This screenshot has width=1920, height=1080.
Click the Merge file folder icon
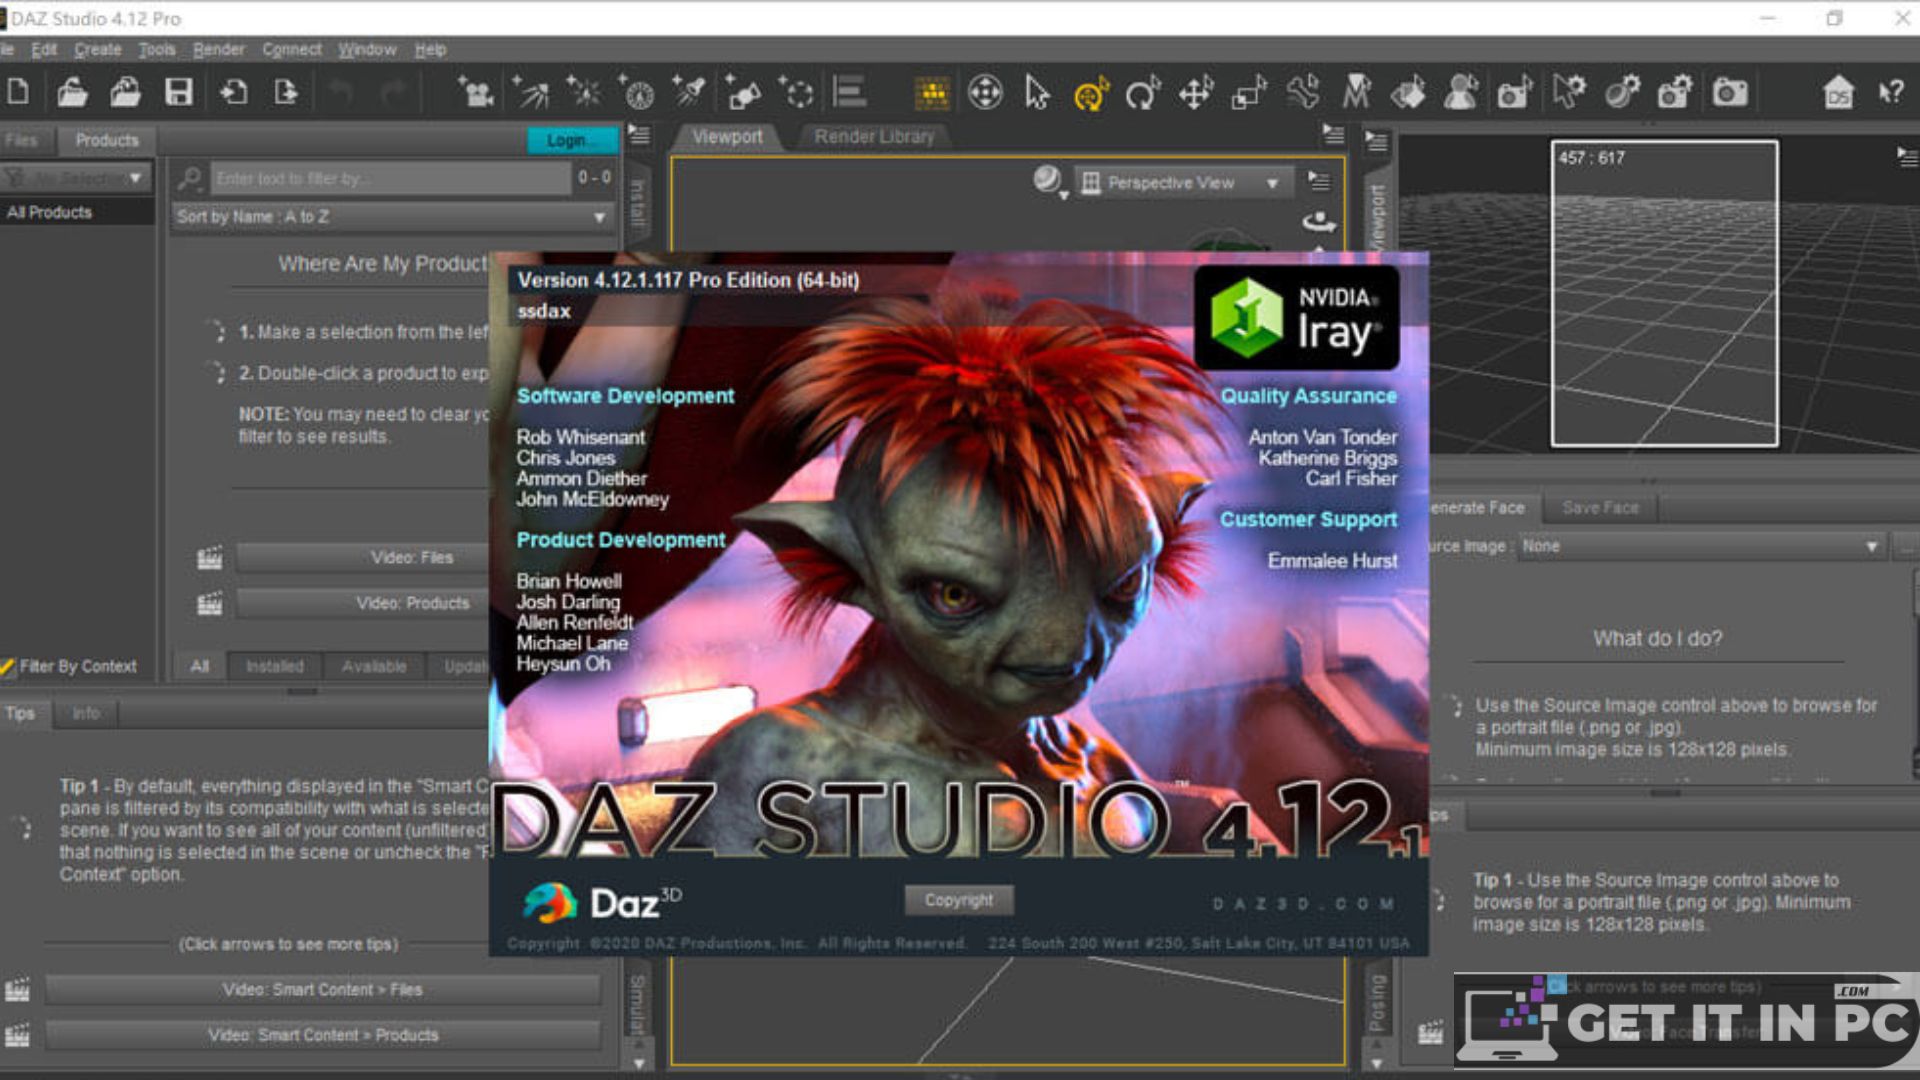point(125,92)
